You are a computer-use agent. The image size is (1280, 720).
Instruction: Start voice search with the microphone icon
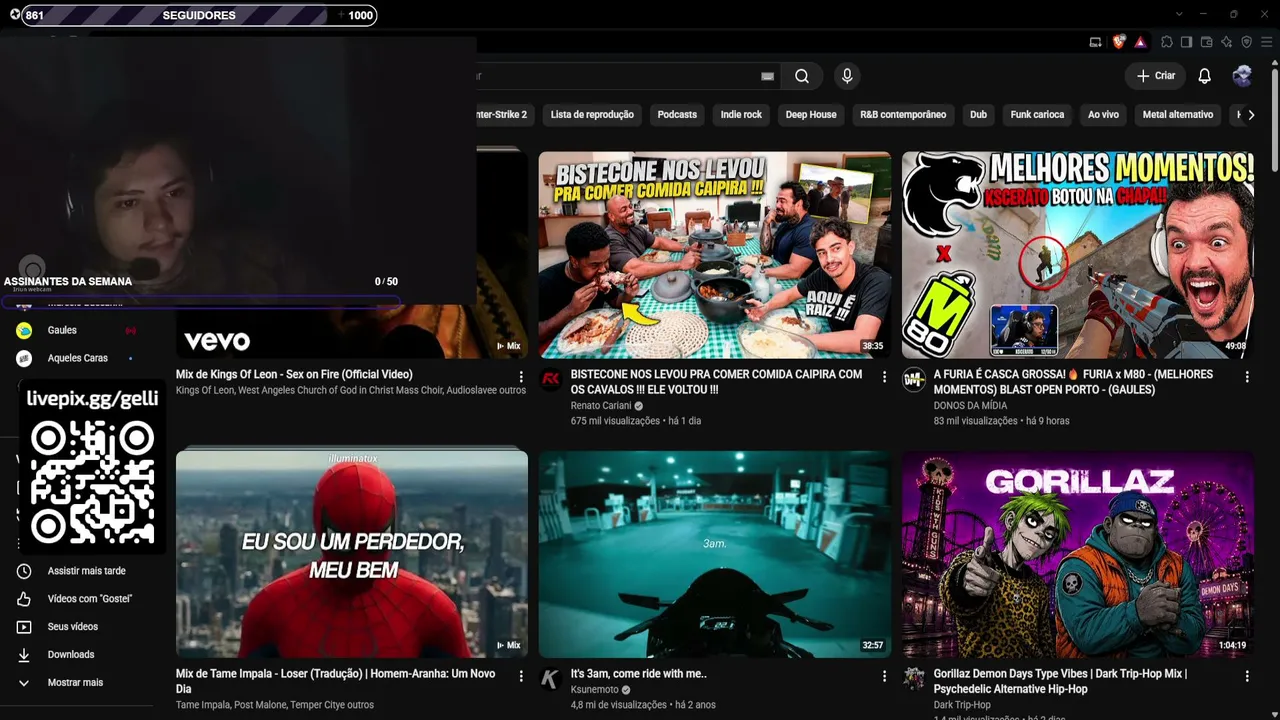(x=847, y=76)
